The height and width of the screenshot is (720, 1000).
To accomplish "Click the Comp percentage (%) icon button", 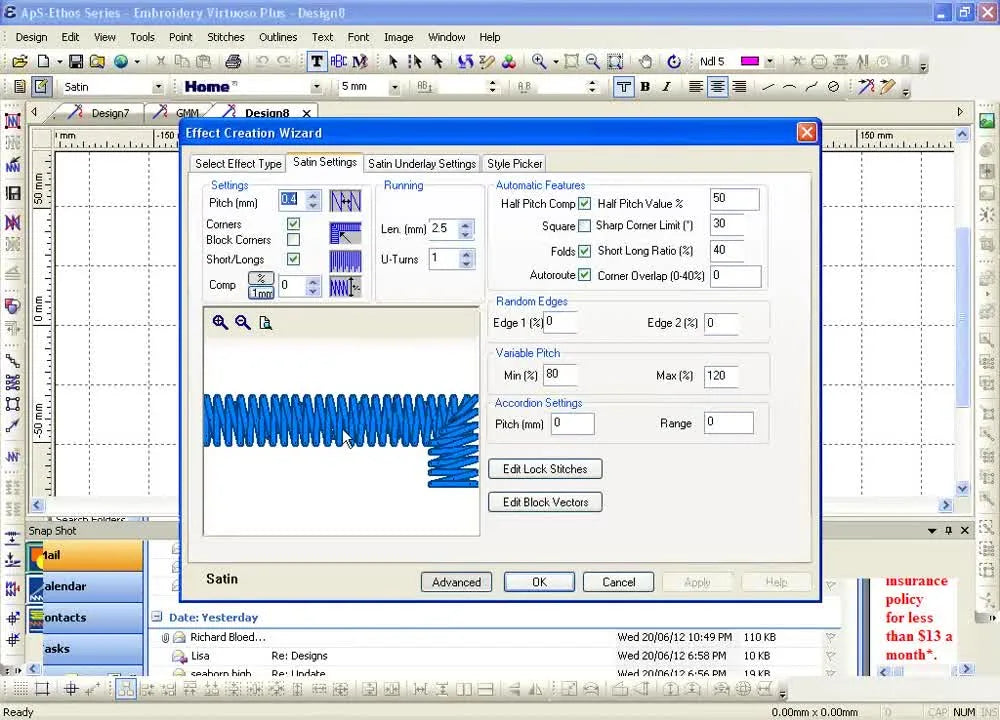I will pyautogui.click(x=261, y=278).
